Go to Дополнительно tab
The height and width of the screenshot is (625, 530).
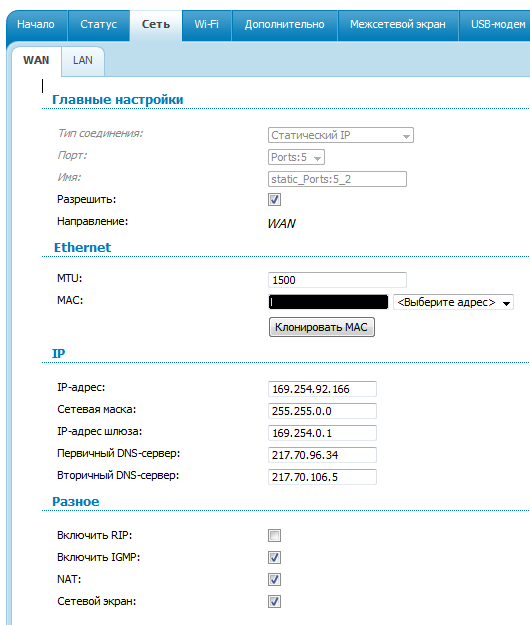pyautogui.click(x=285, y=25)
